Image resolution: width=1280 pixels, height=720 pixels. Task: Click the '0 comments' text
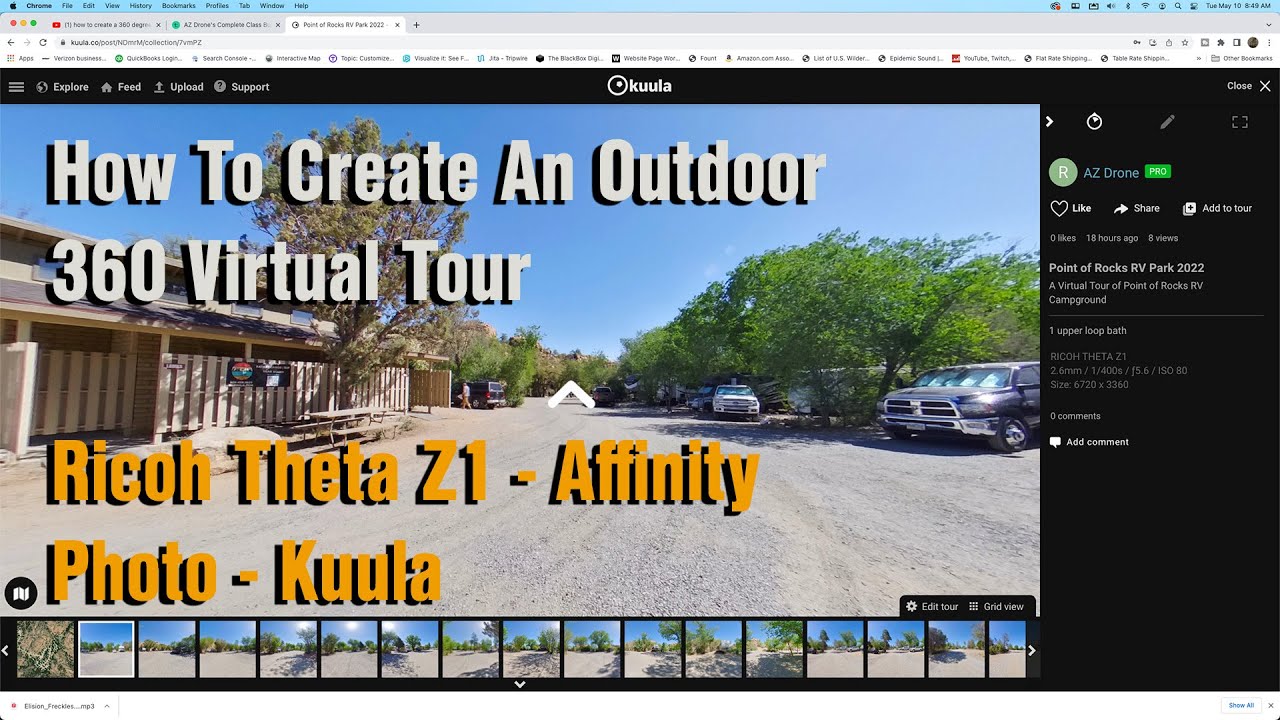tap(1075, 416)
